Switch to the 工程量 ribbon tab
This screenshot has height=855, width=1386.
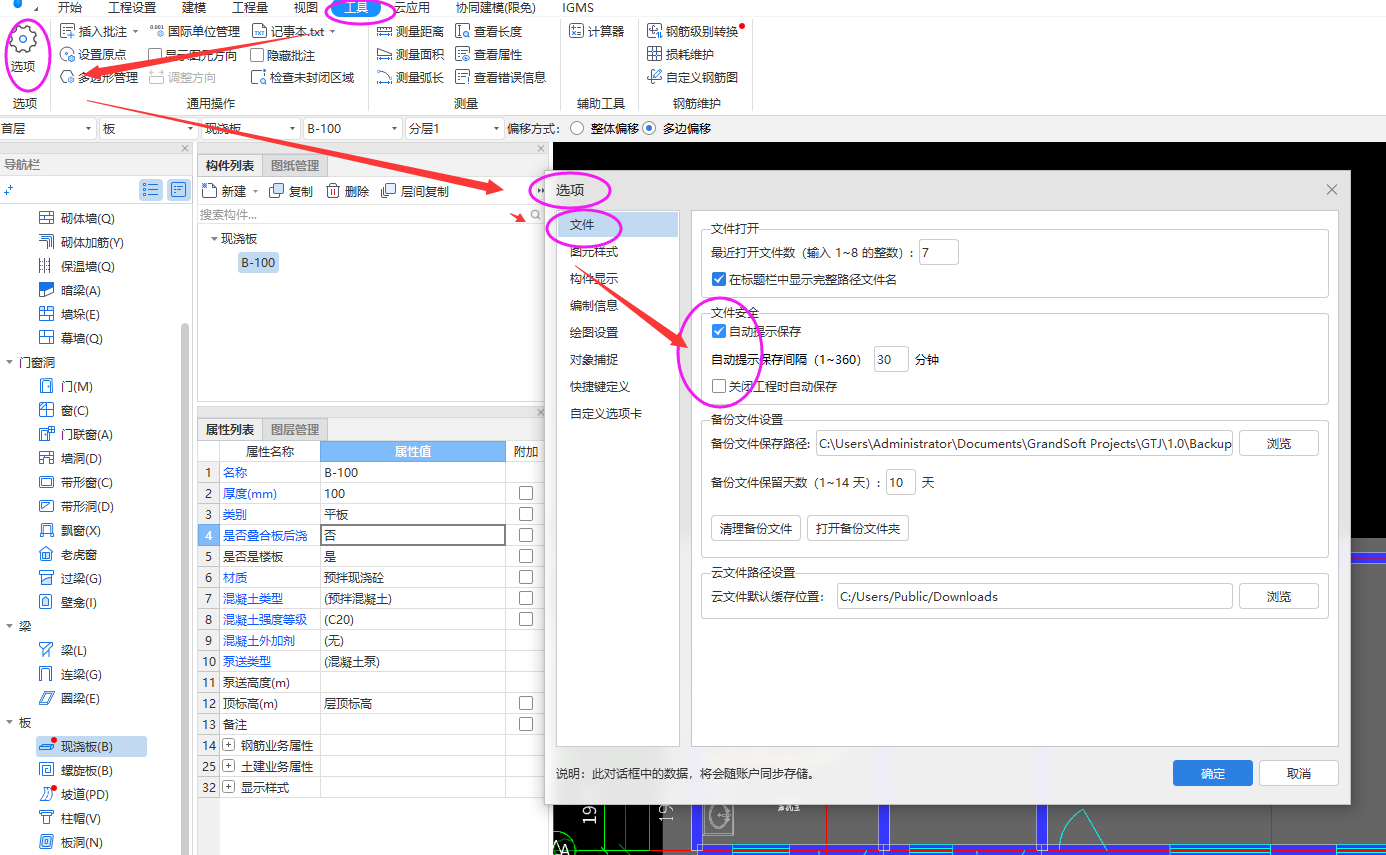(249, 7)
